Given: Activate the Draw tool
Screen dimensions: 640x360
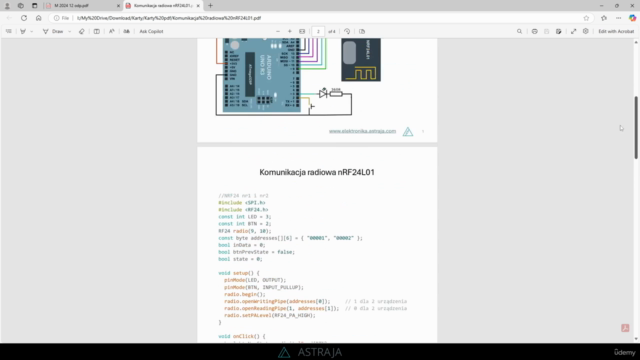Looking at the screenshot, I should [53, 31].
